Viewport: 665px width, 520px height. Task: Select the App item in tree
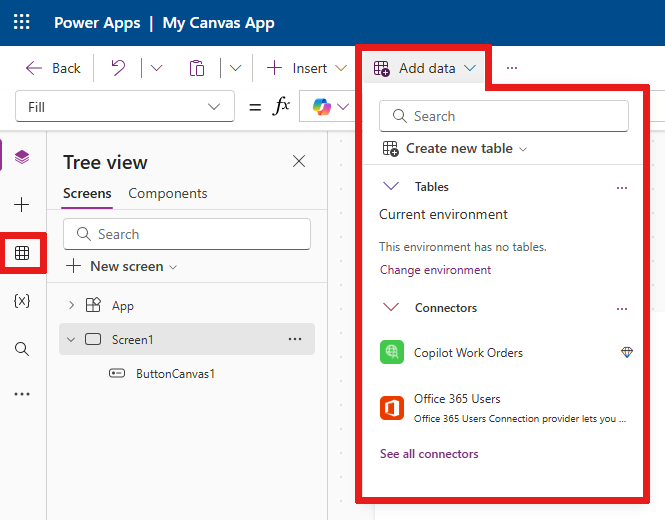(123, 306)
